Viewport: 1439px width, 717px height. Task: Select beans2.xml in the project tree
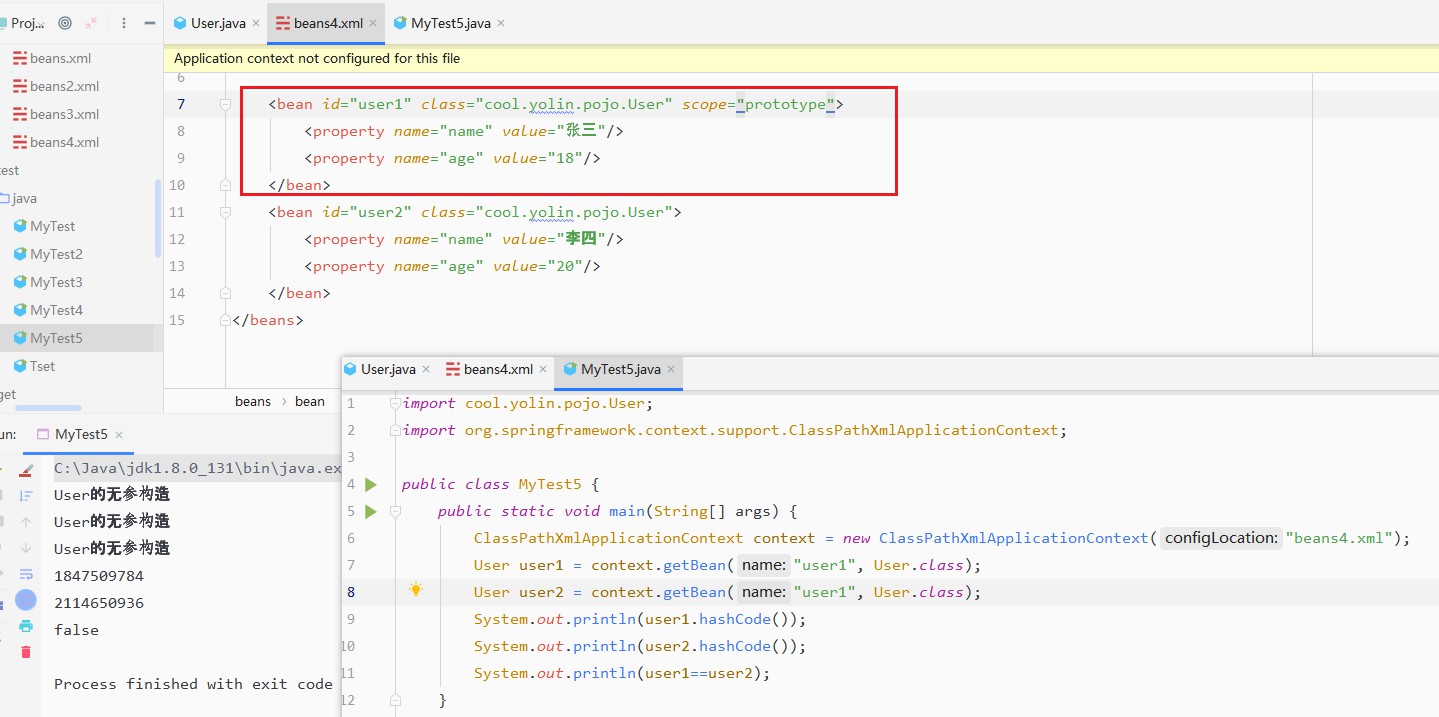(65, 86)
